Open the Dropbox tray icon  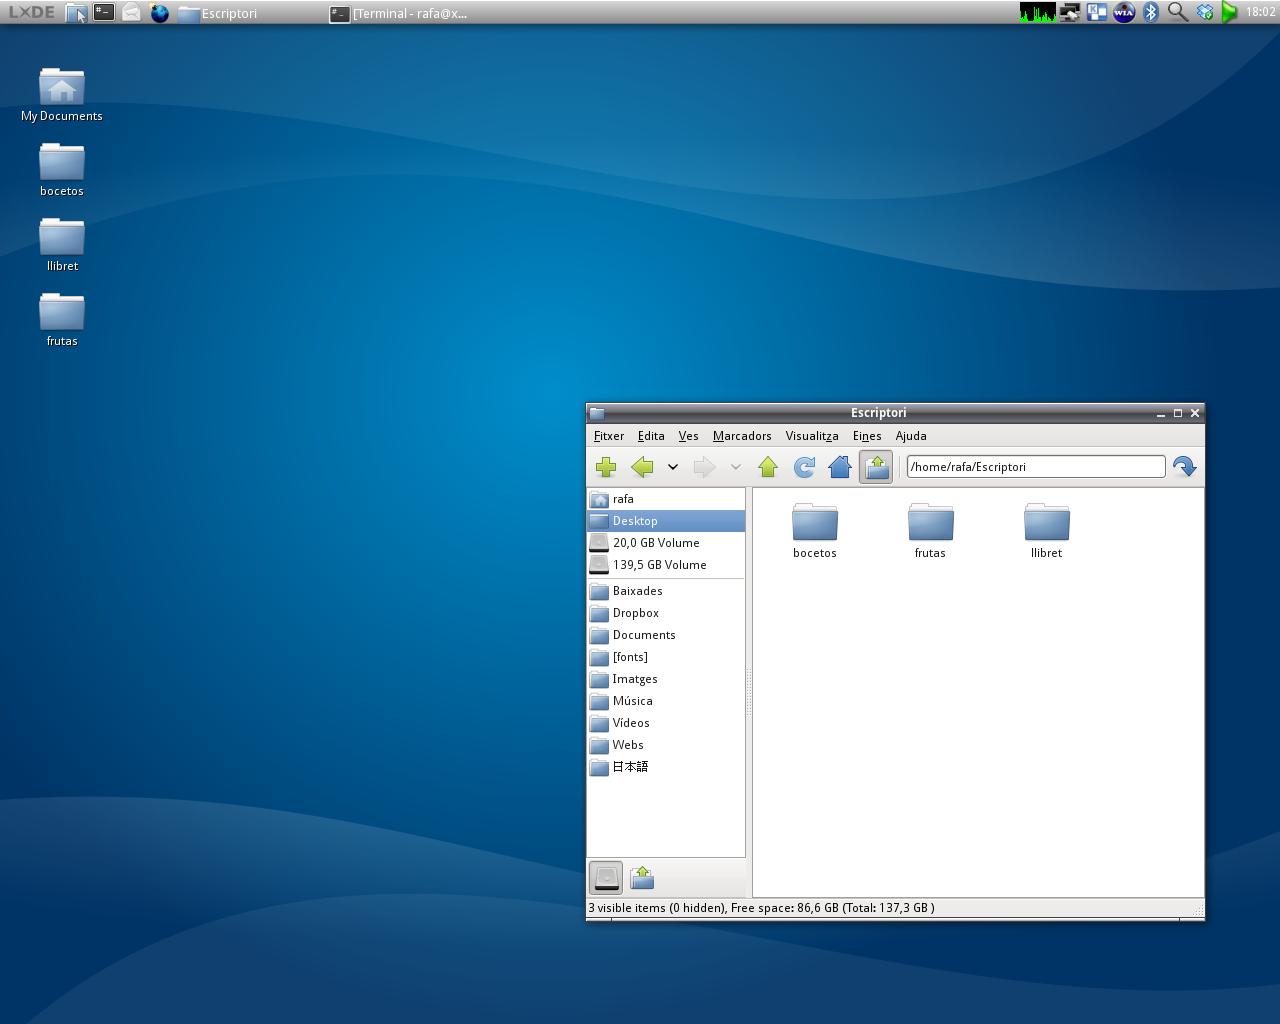pyautogui.click(x=1205, y=13)
